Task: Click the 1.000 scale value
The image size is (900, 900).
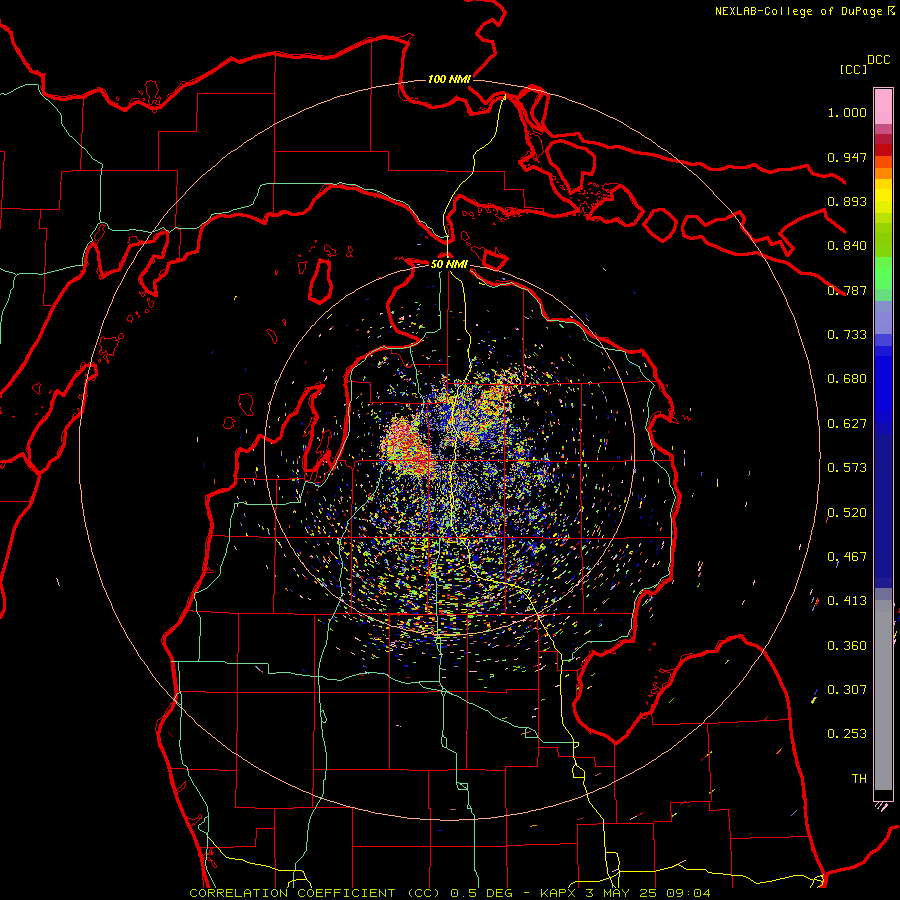Action: [x=847, y=112]
